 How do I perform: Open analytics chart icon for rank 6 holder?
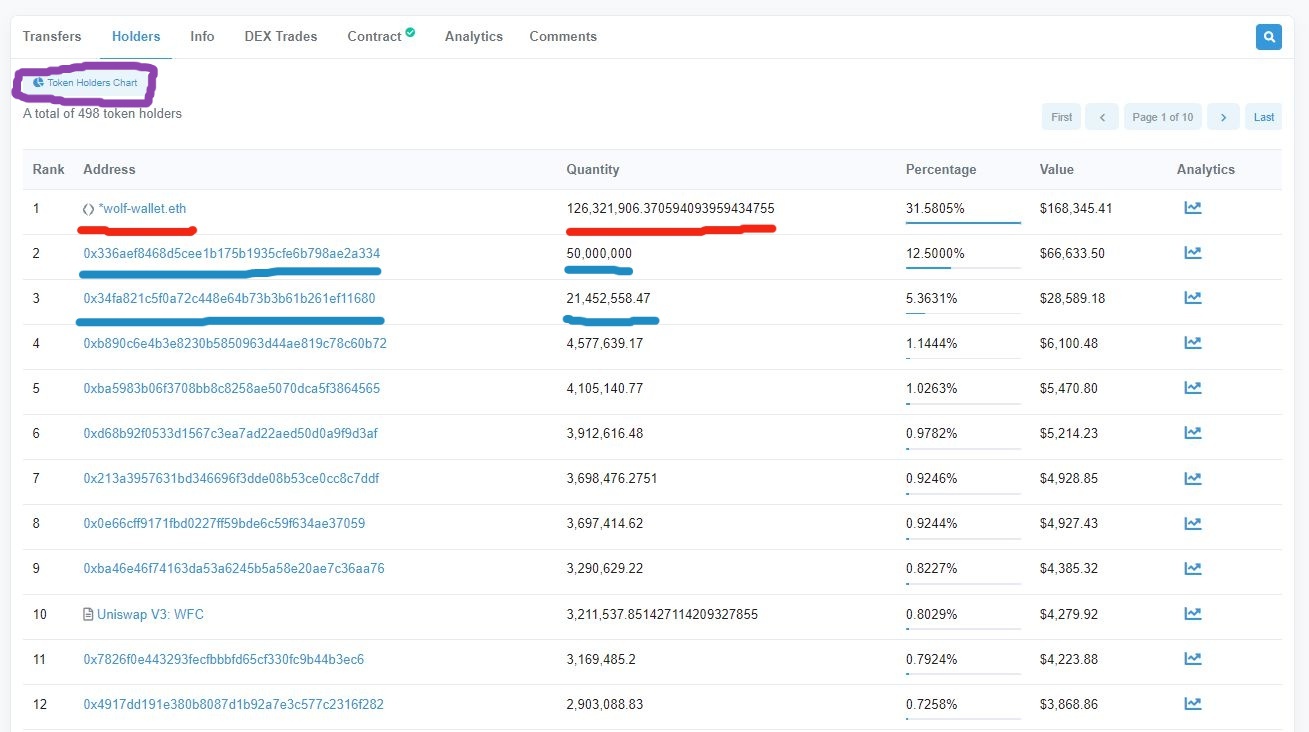1192,433
